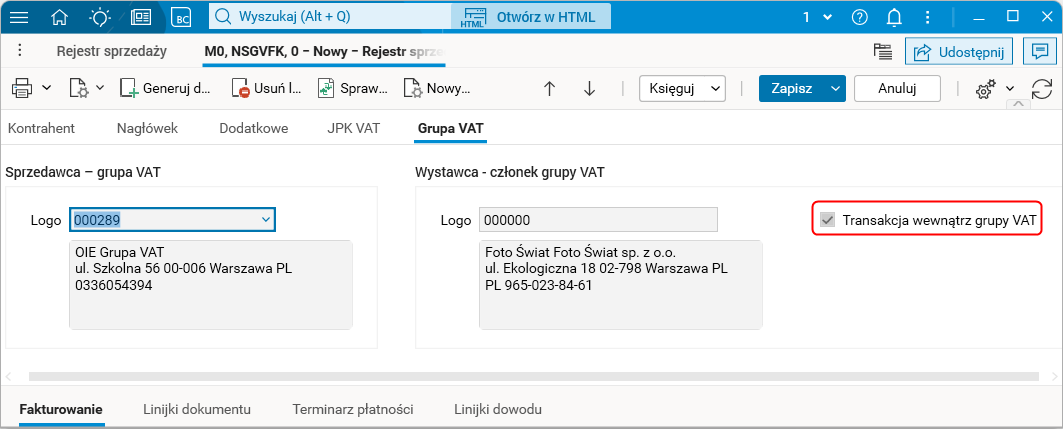Open the Terminarz płatności tab

point(353,409)
